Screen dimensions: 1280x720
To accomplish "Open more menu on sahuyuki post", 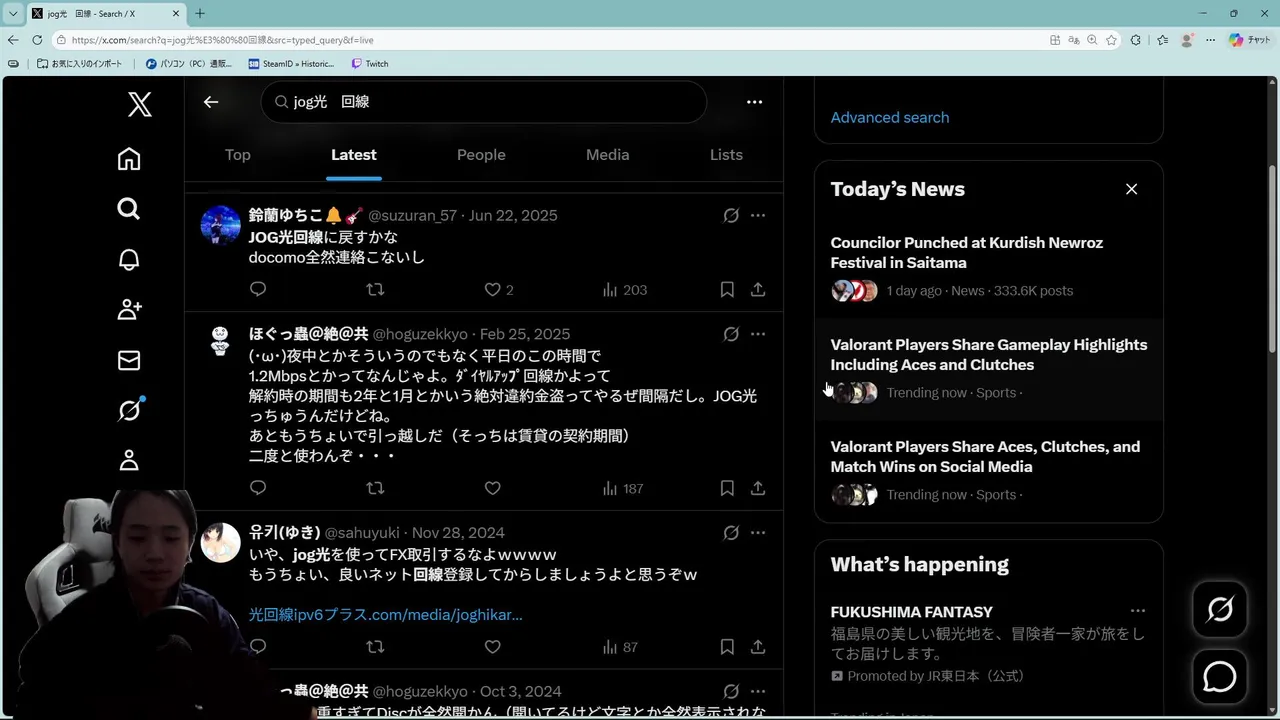I will tap(758, 532).
